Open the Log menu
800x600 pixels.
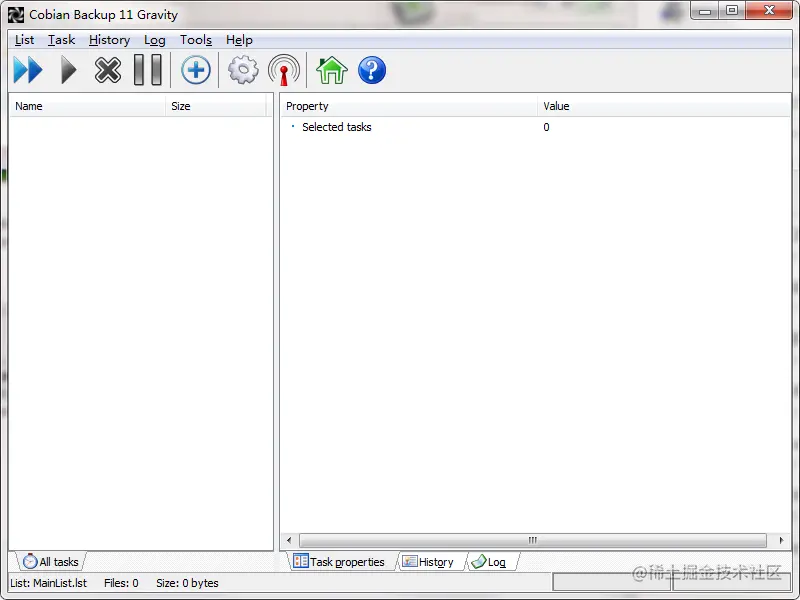click(154, 40)
